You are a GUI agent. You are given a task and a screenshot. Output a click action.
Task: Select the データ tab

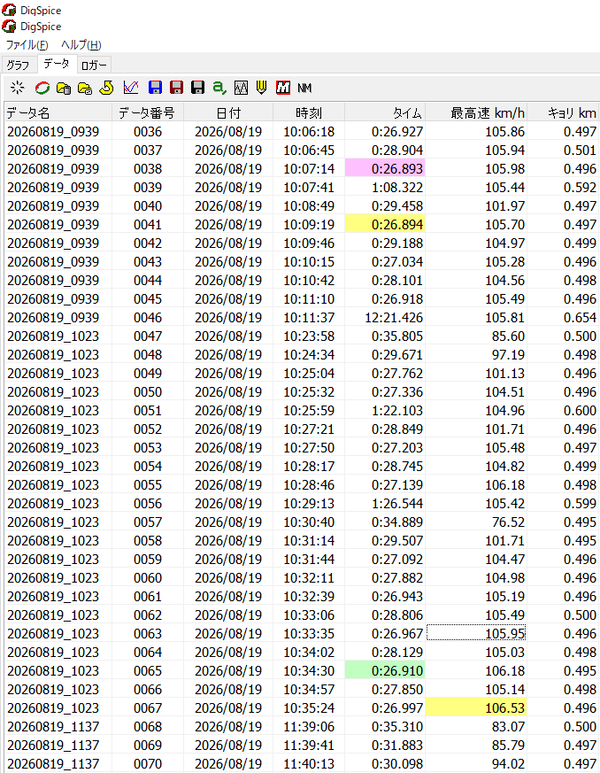(x=56, y=64)
